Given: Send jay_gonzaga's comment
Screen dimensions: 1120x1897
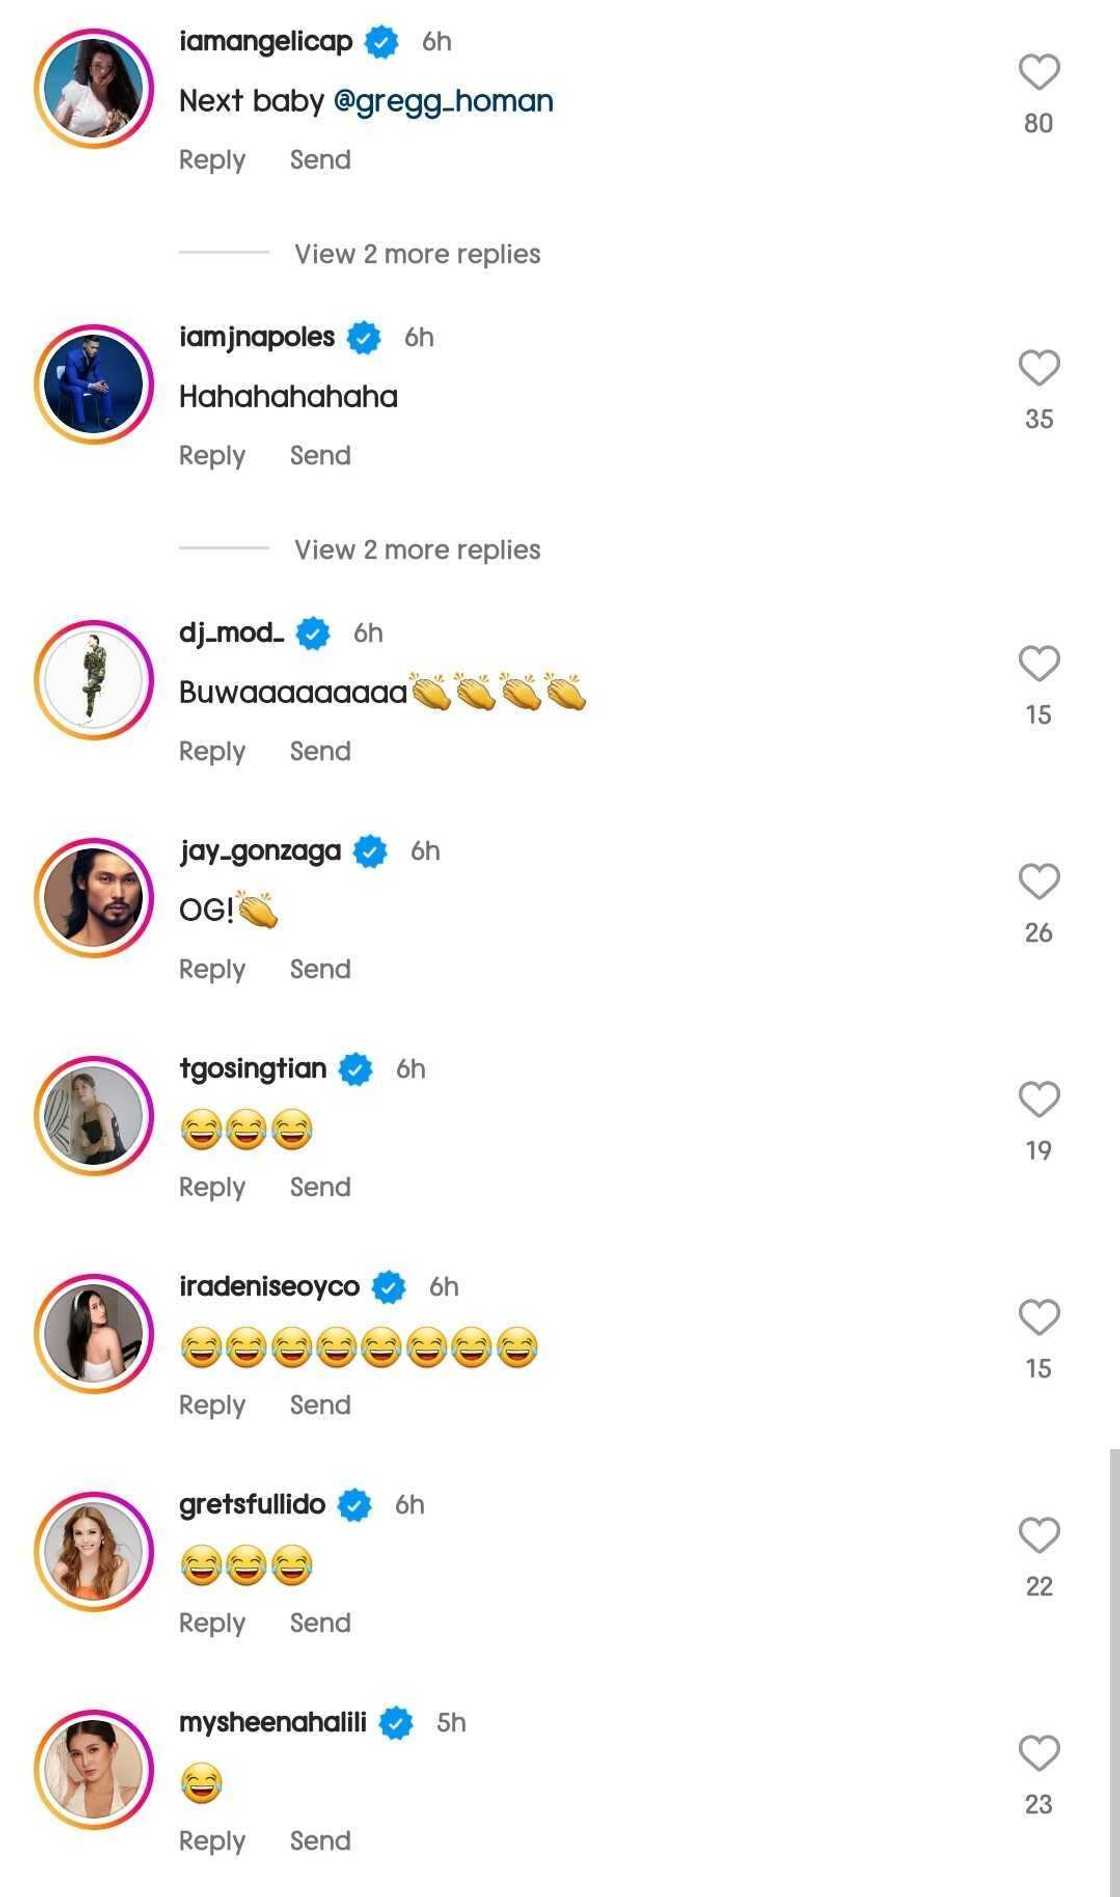Looking at the screenshot, I should pos(320,969).
